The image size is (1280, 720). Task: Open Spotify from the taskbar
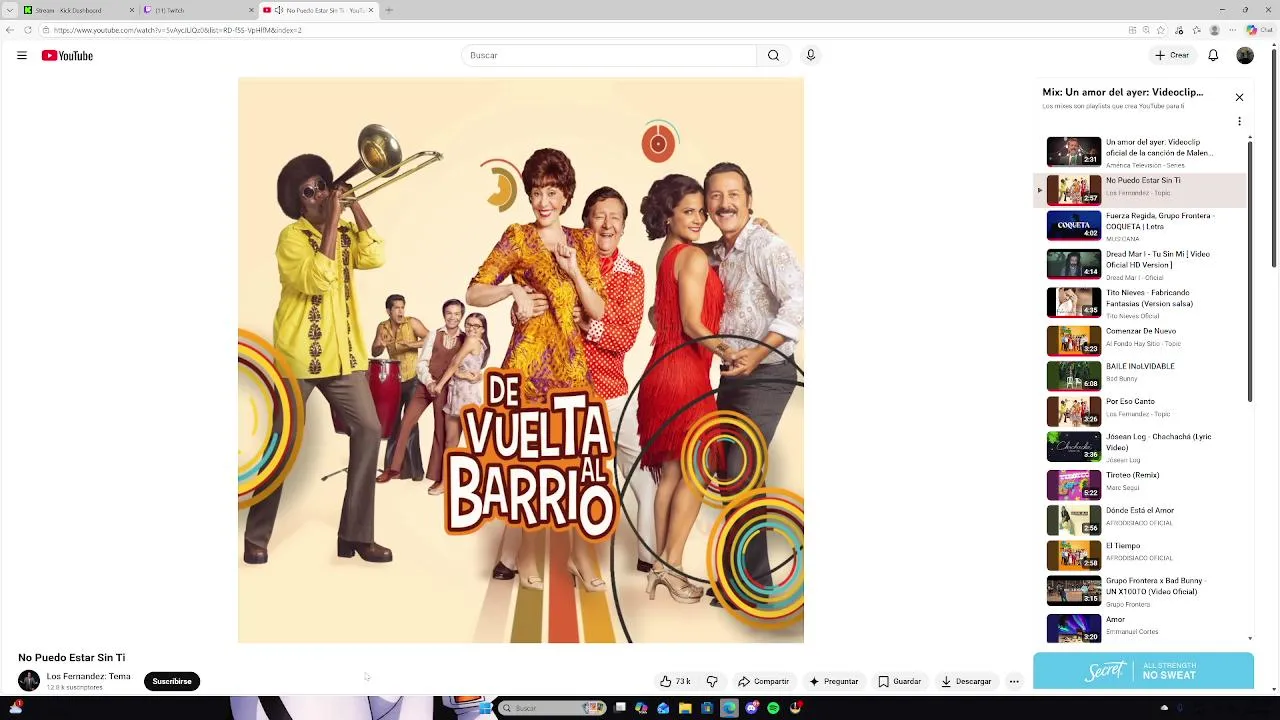pyautogui.click(x=773, y=708)
